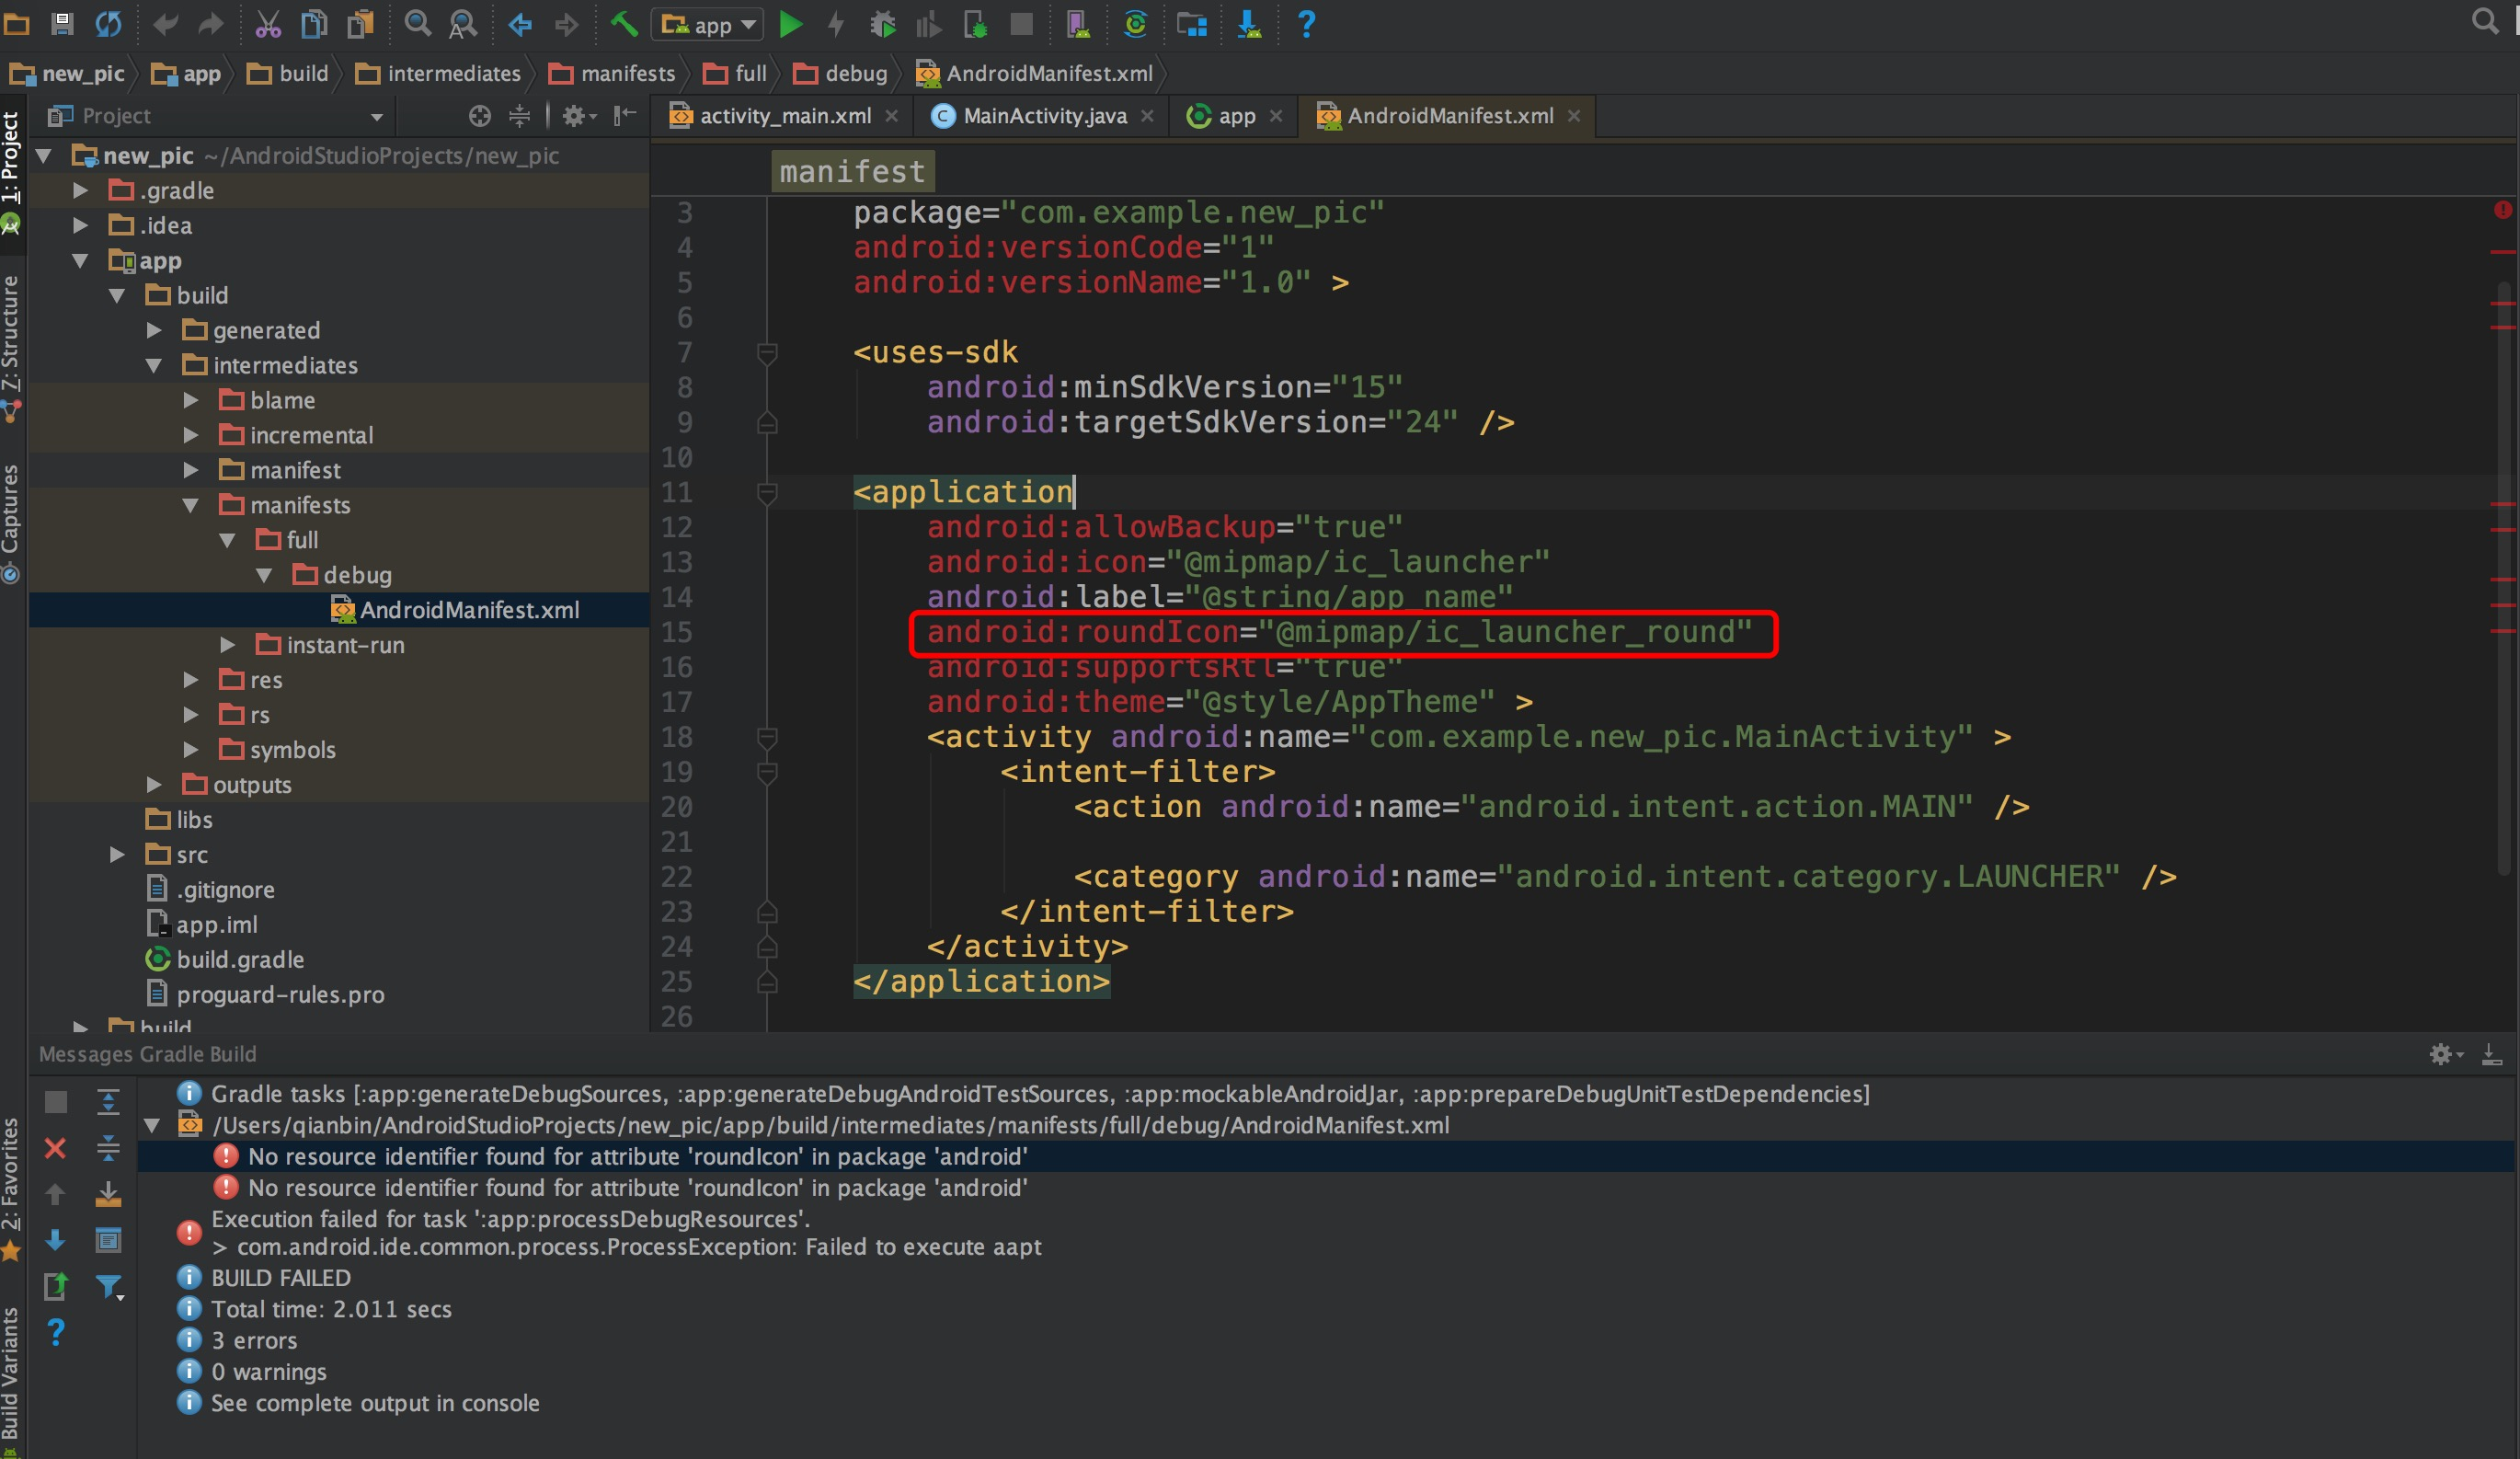
Task: Switch to the MainActivity.java tab
Action: pos(1040,115)
